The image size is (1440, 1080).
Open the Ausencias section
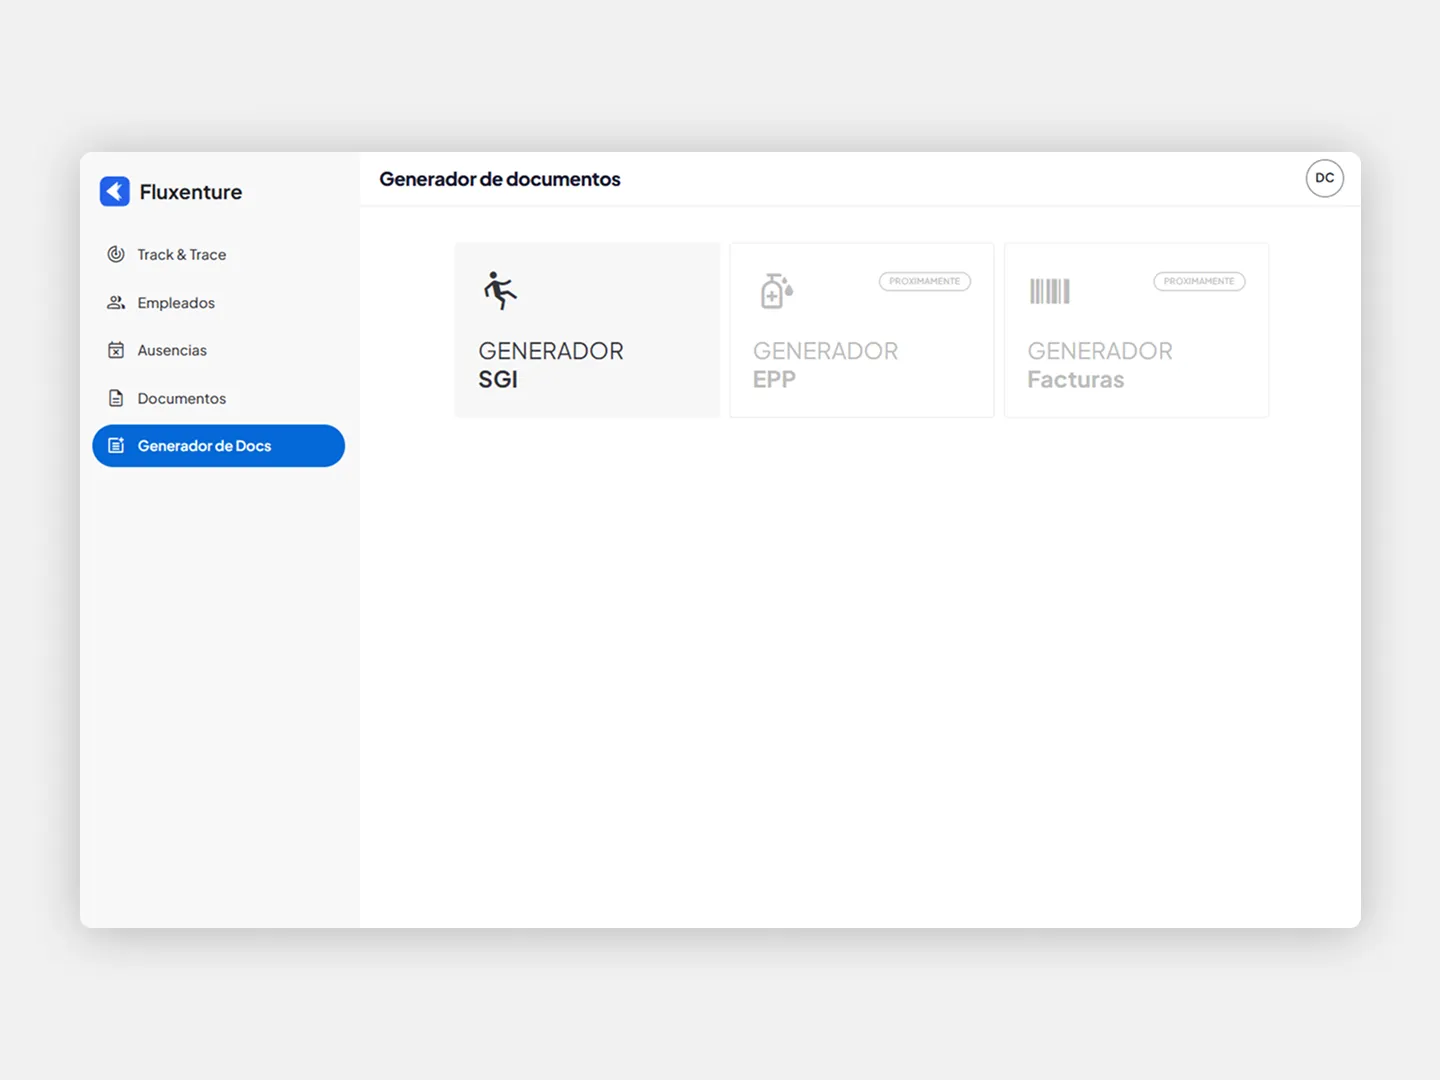218,350
